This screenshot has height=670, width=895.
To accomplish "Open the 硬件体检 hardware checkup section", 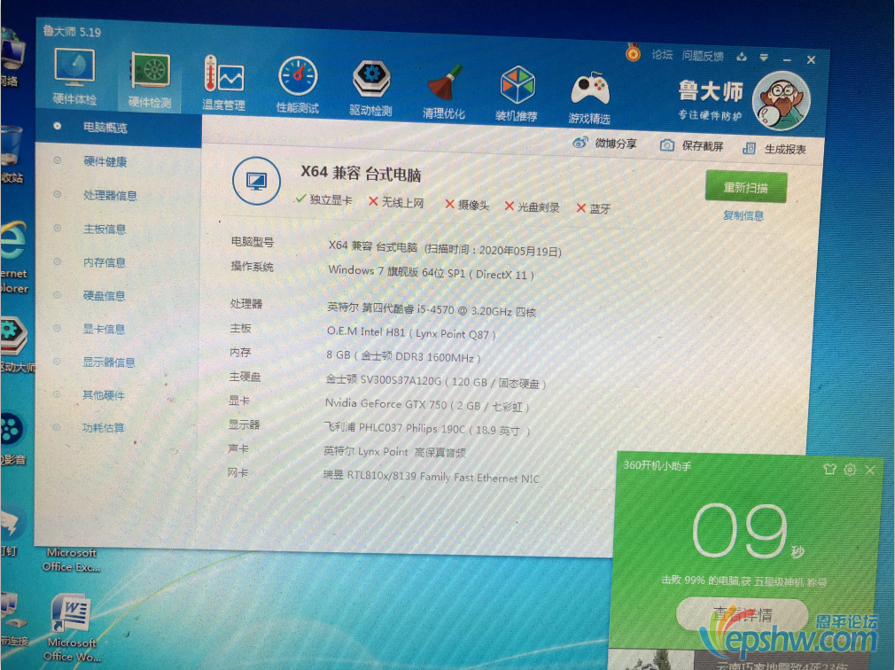I will [74, 77].
